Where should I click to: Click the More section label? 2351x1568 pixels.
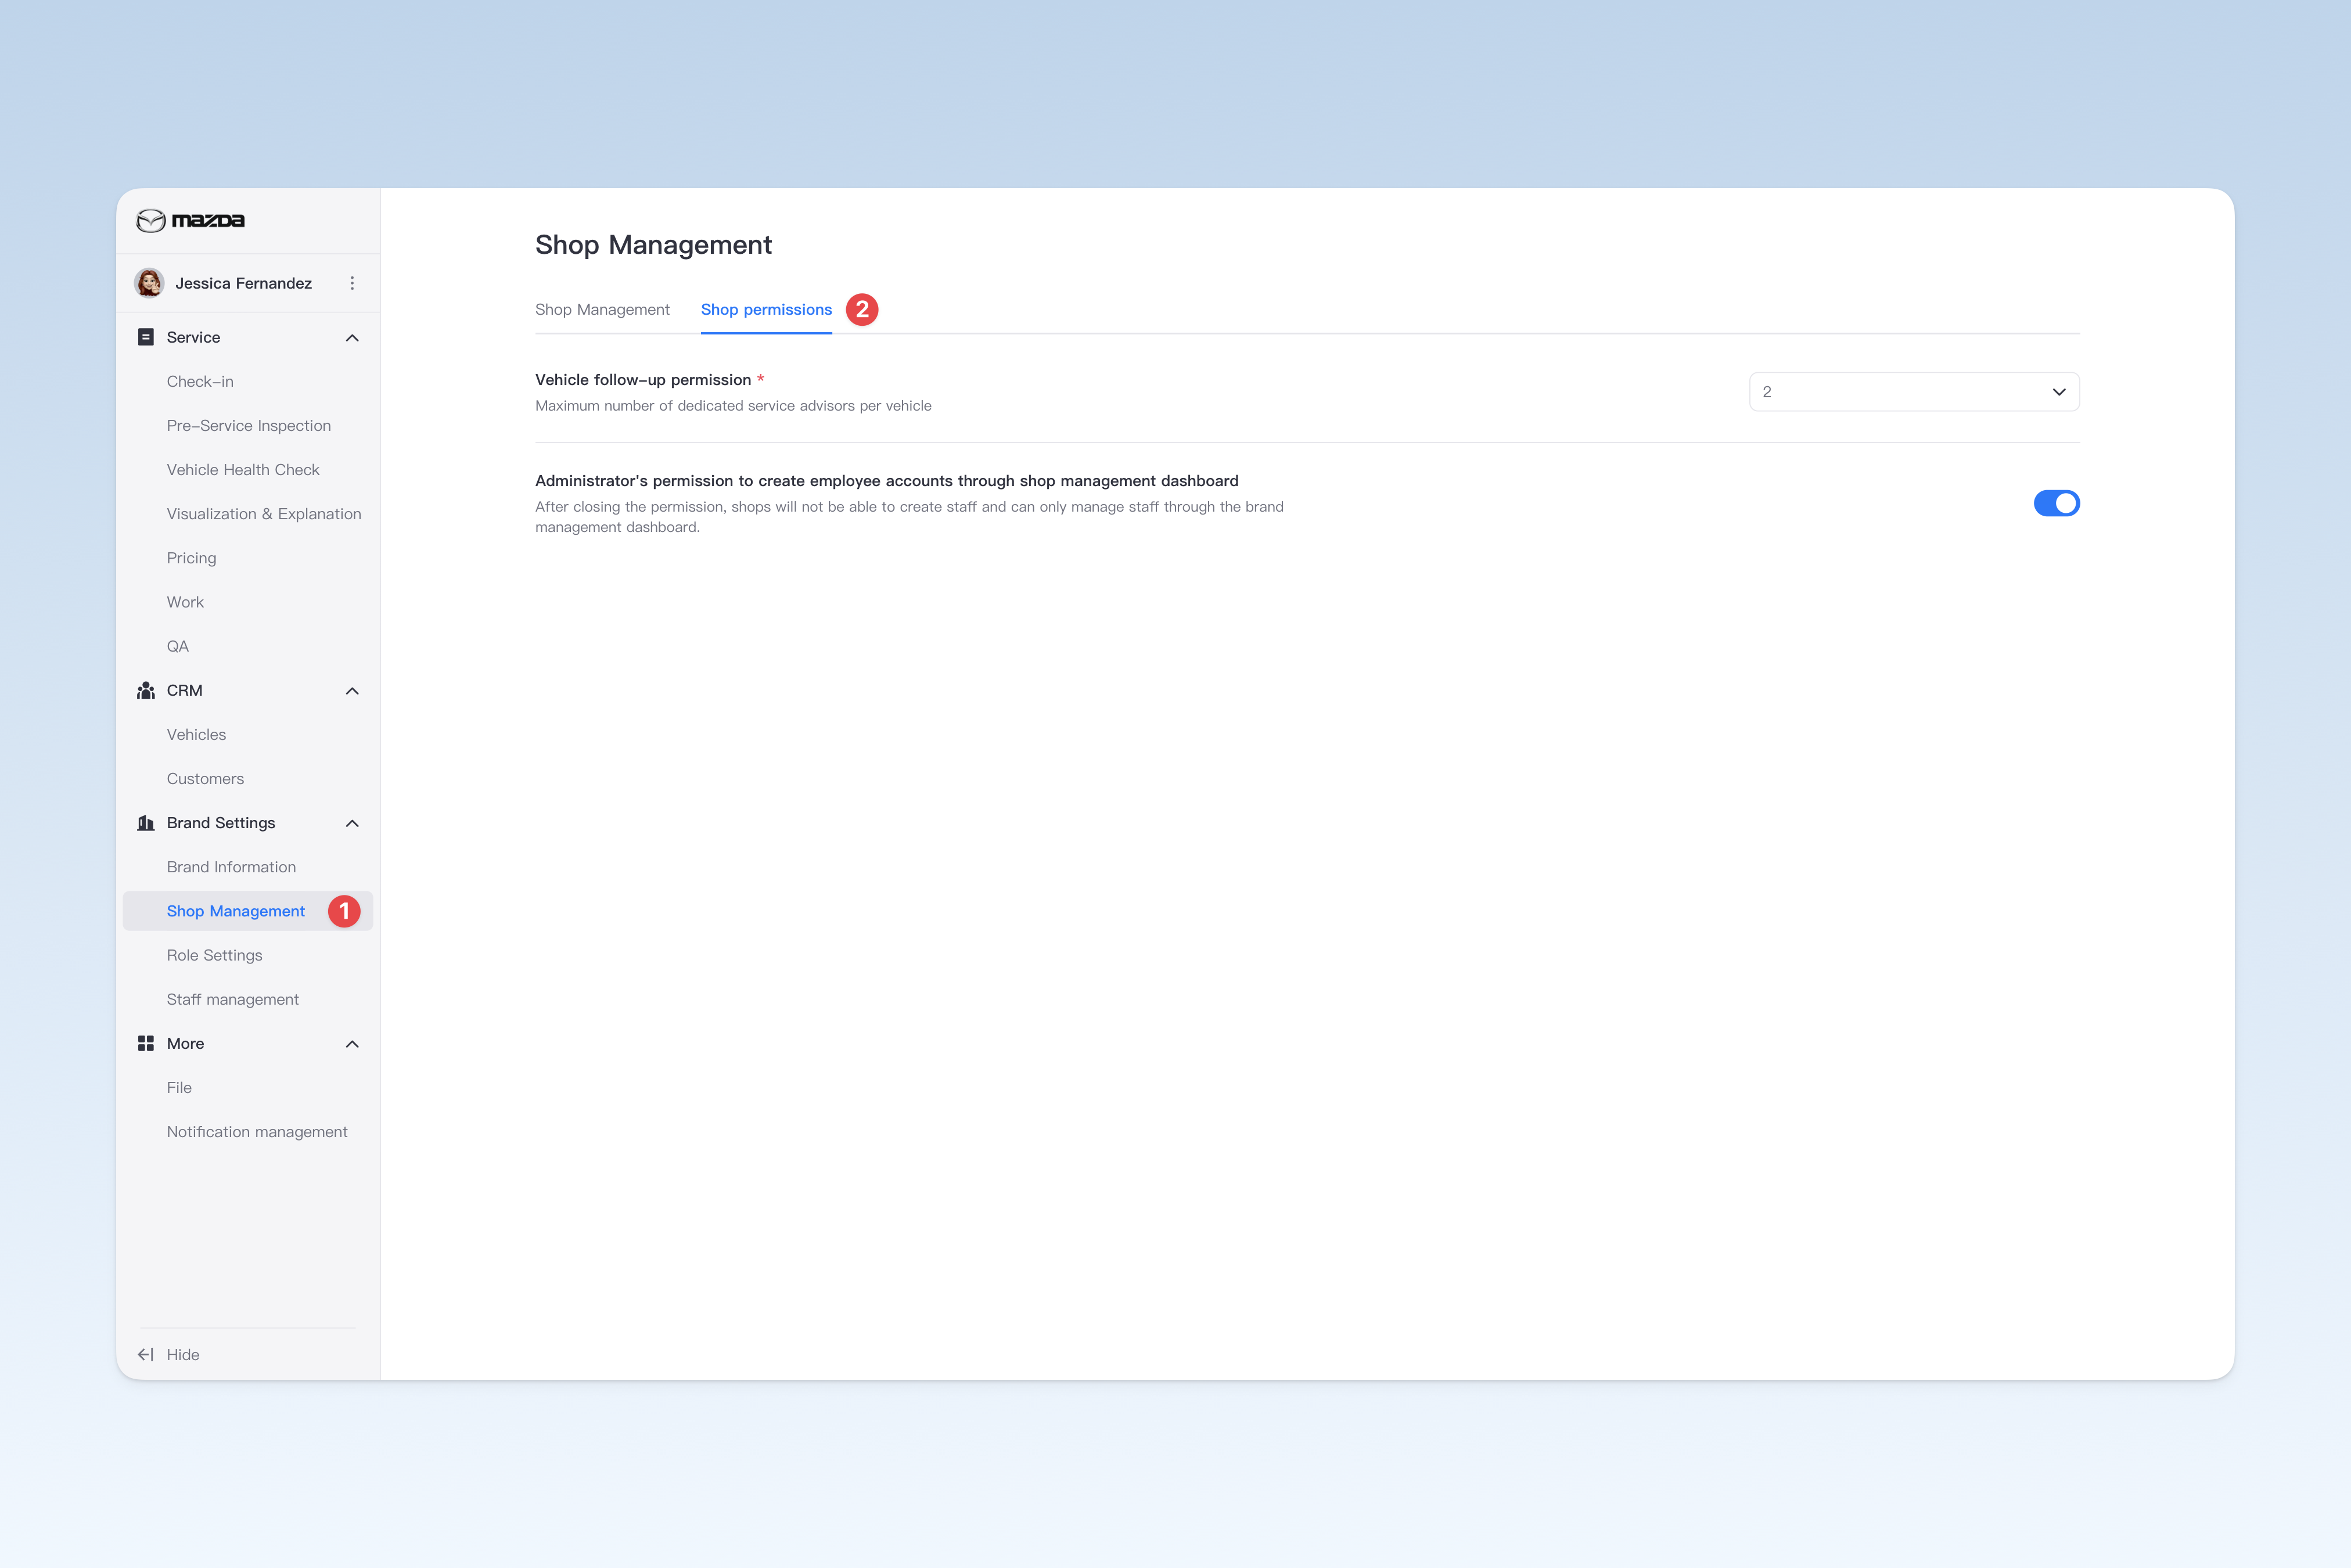coord(185,1043)
